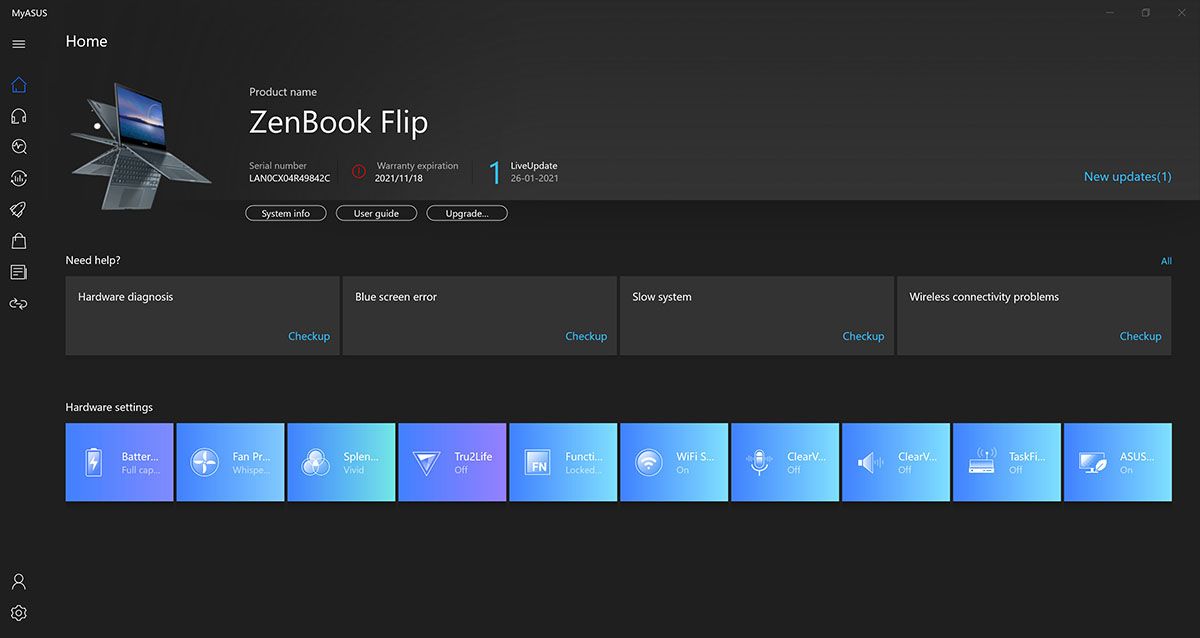Open the WiFi tile showing On
This screenshot has width=1200, height=638.
pyautogui.click(x=674, y=462)
